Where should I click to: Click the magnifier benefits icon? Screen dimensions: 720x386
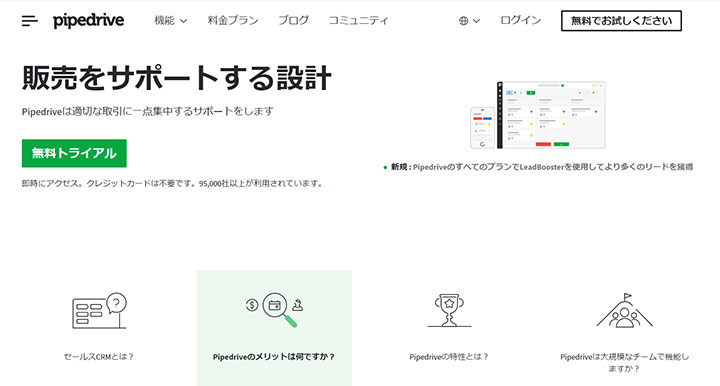coord(275,309)
